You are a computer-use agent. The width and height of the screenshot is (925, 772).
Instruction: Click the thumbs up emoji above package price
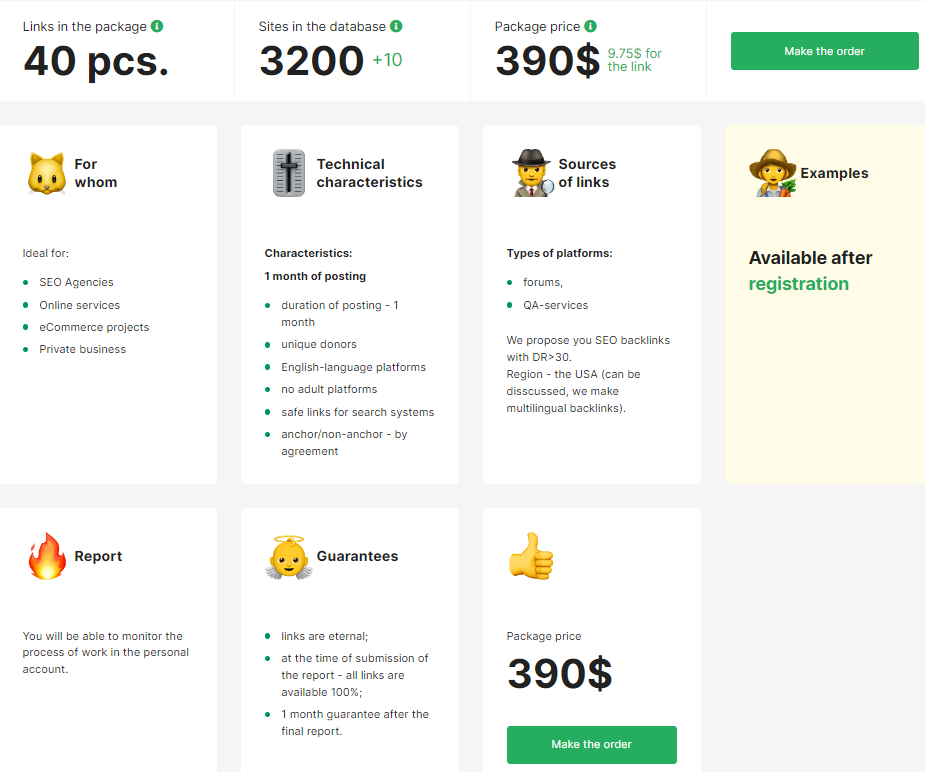point(531,556)
